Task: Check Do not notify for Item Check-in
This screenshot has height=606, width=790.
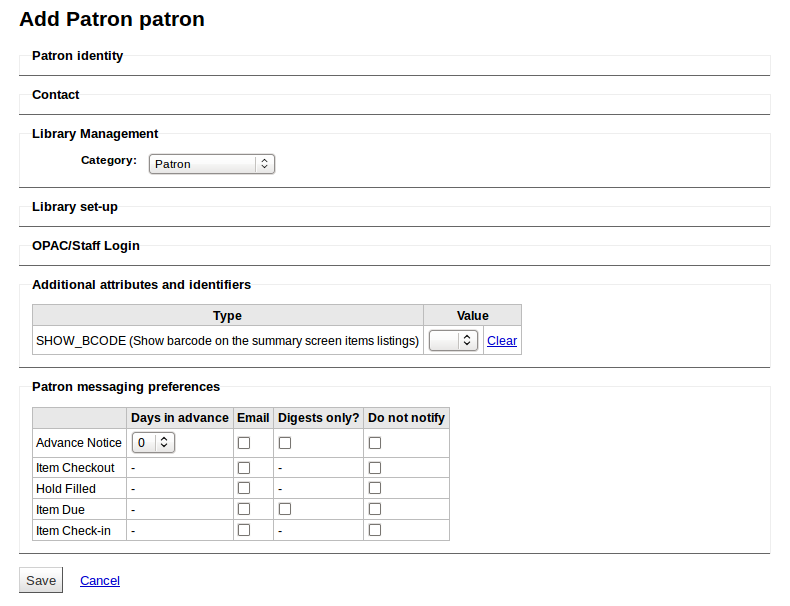Action: click(375, 531)
